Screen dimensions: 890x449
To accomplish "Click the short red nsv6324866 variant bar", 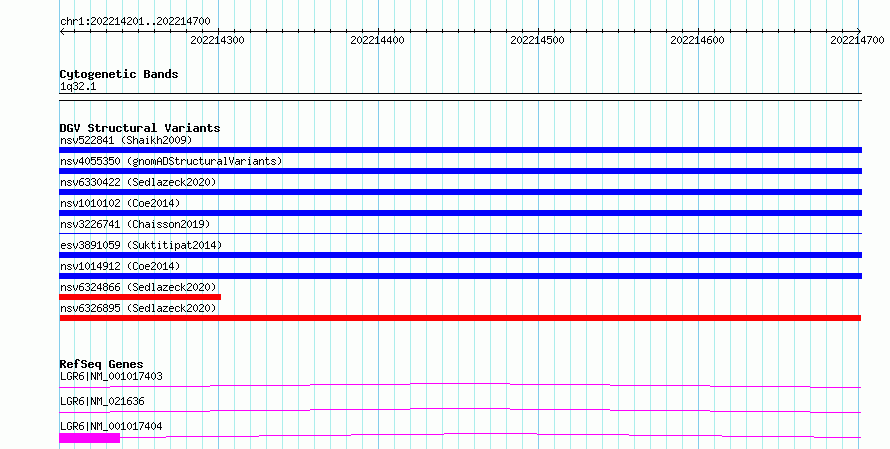I will (140, 297).
